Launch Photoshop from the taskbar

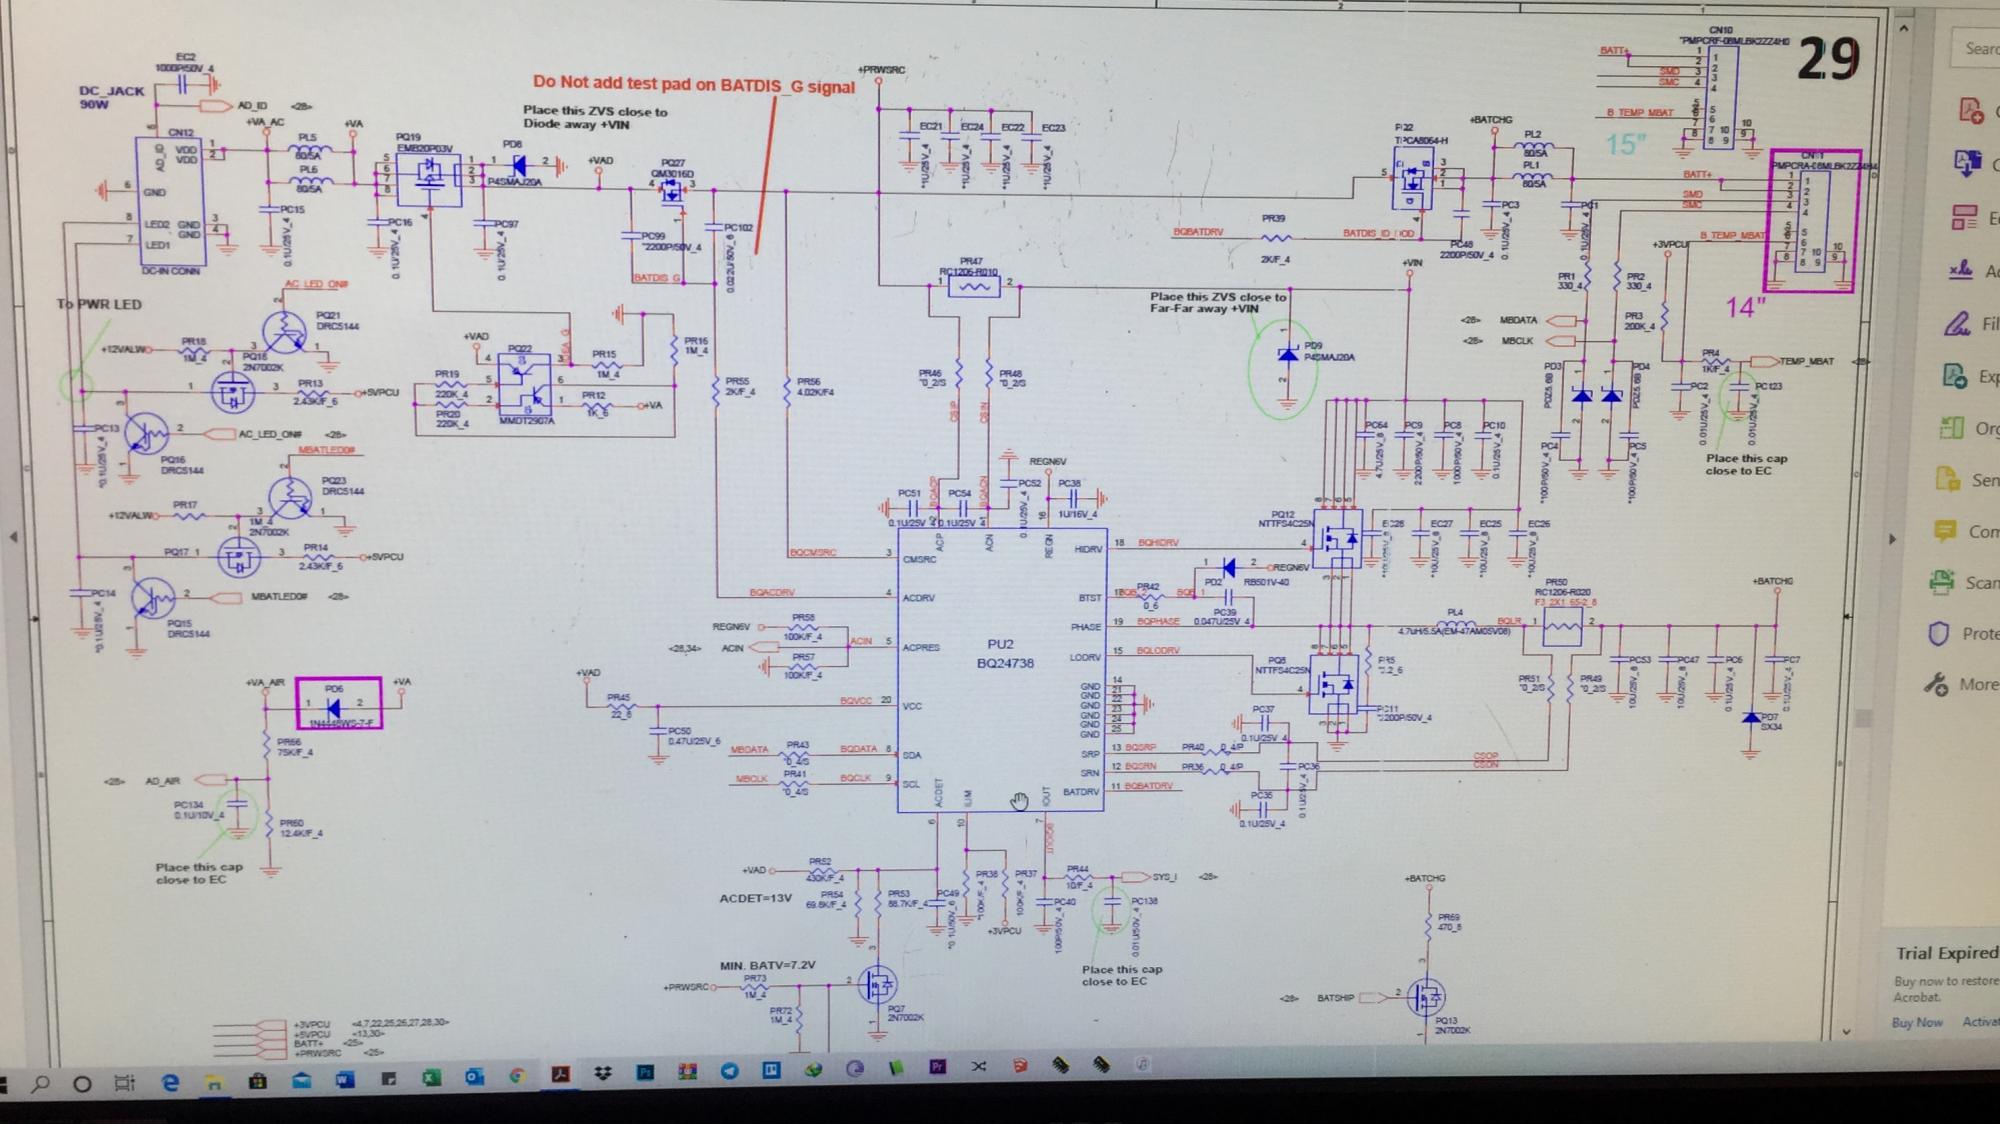[x=645, y=1072]
